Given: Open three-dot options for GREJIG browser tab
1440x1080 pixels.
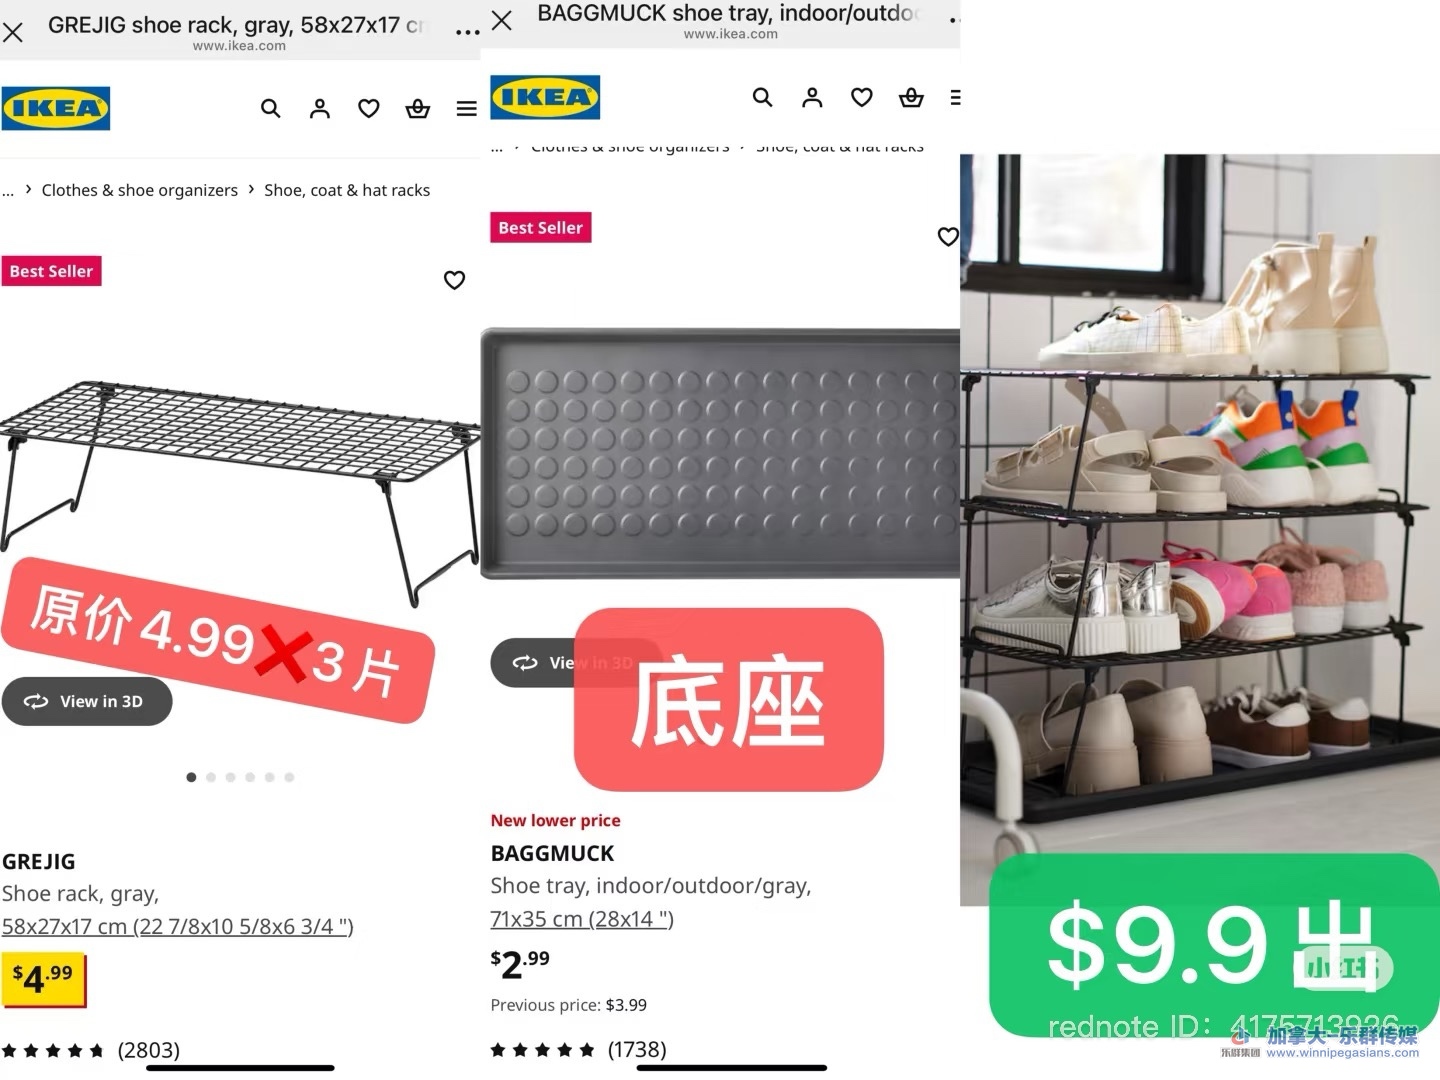Looking at the screenshot, I should point(467,32).
